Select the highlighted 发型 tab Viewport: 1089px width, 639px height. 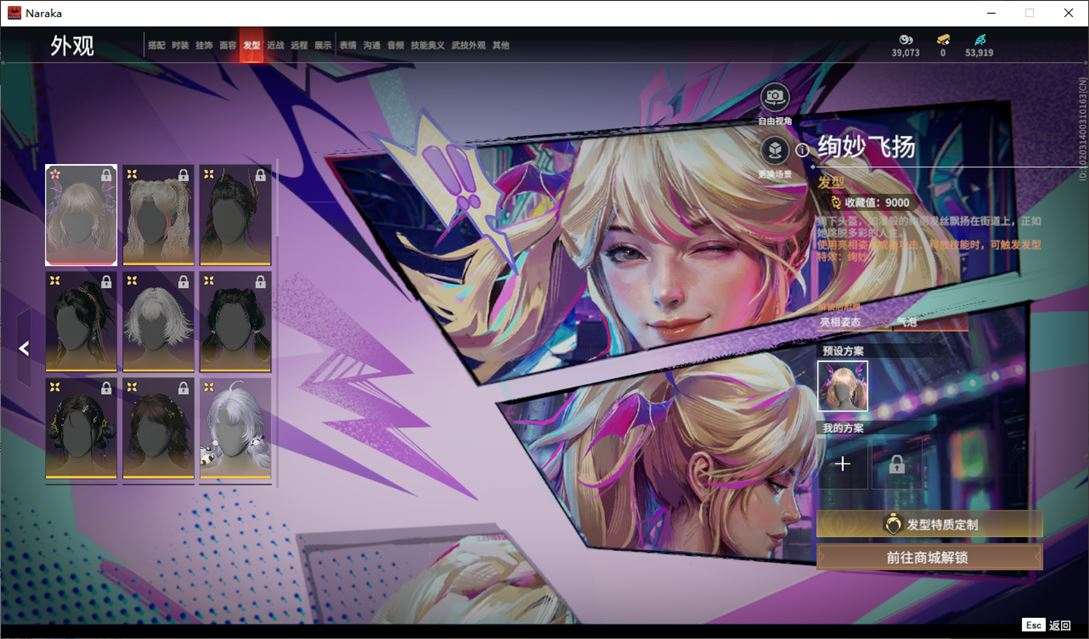click(x=251, y=45)
